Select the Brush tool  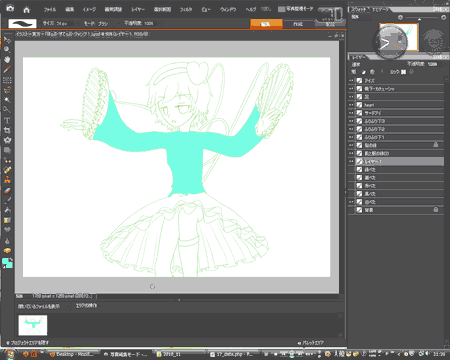click(x=7, y=200)
